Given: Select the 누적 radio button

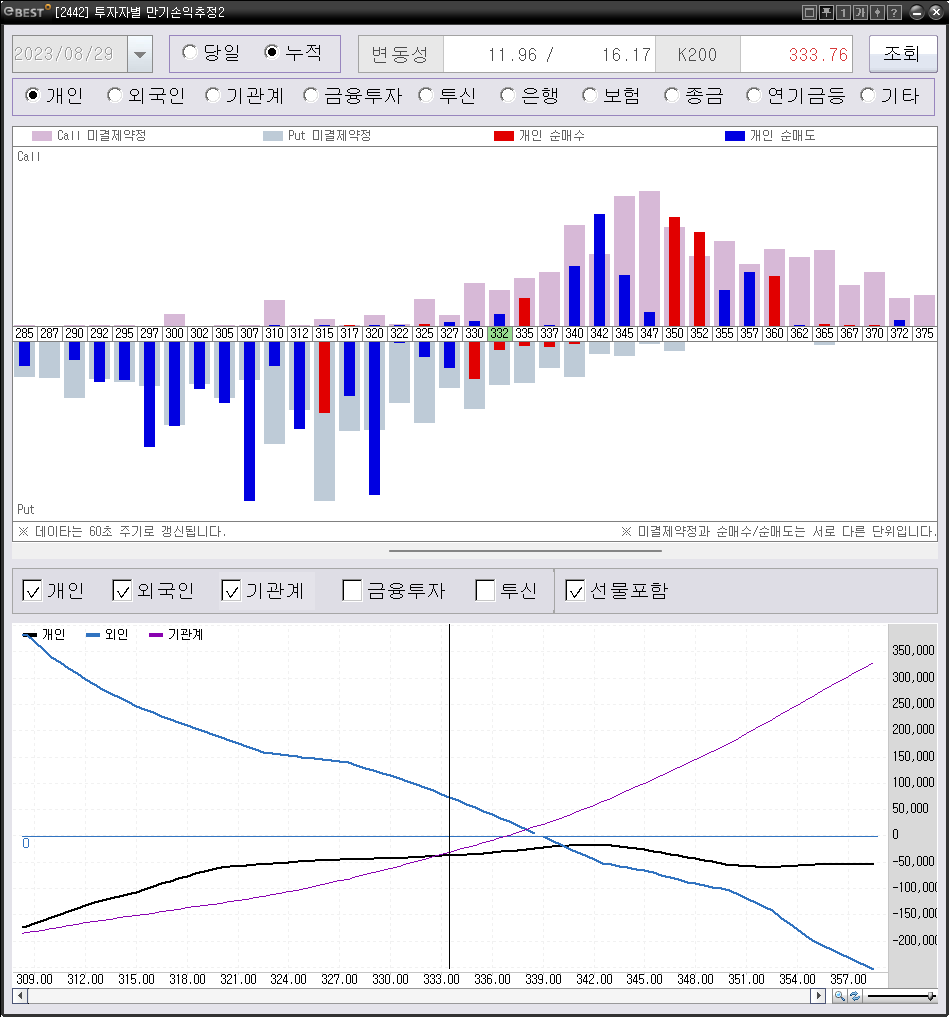Looking at the screenshot, I should [272, 53].
